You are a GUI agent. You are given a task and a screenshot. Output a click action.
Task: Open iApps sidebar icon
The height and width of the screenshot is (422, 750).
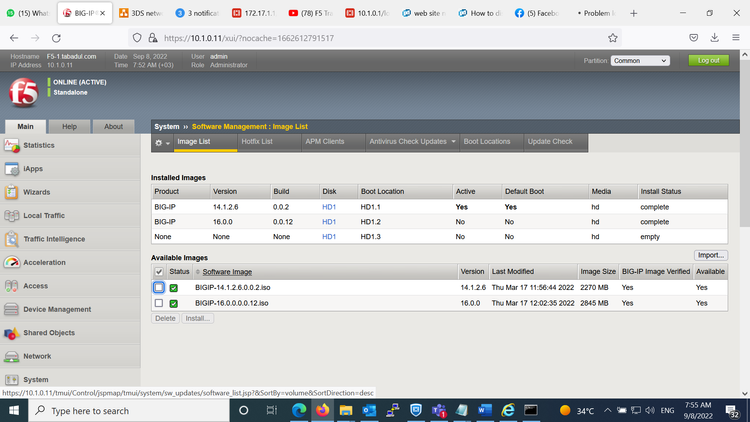tap(11, 169)
